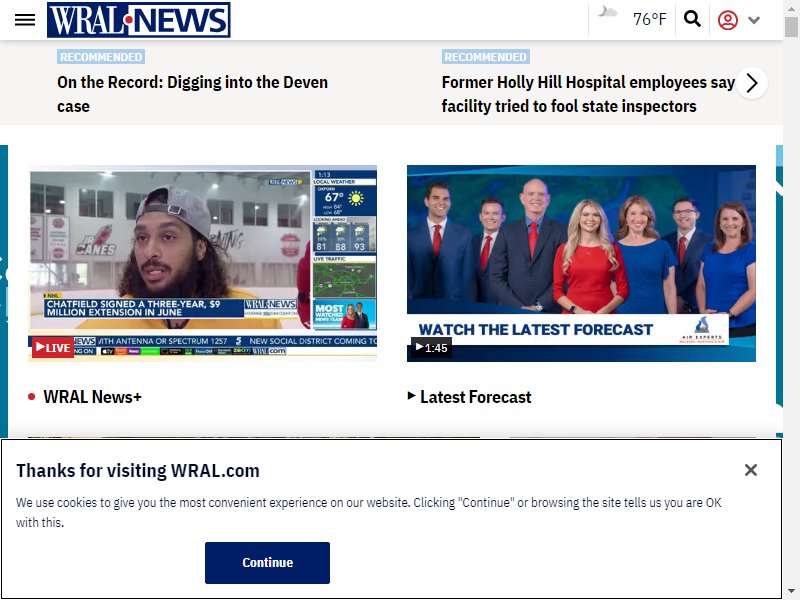Open the hamburger navigation menu
This screenshot has height=600, width=800.
24,20
